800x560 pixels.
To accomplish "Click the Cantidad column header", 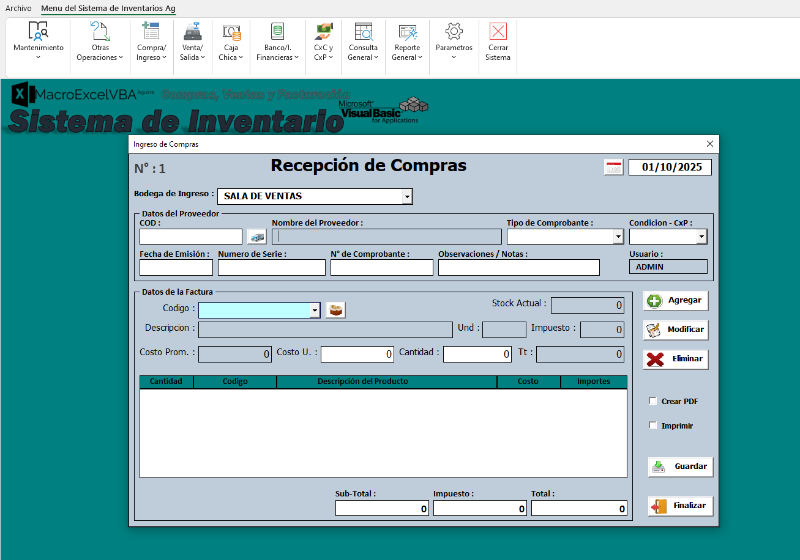I will tap(166, 381).
